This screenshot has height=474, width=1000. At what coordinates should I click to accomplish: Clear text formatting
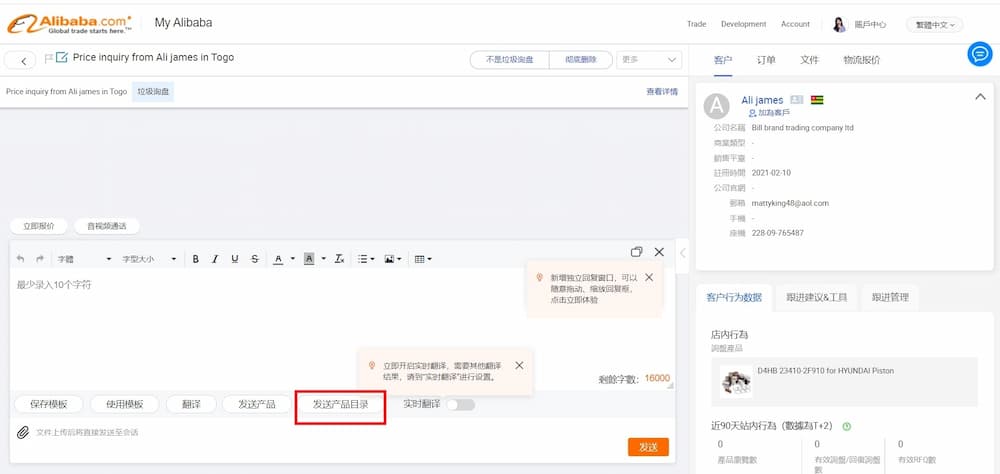coord(339,259)
